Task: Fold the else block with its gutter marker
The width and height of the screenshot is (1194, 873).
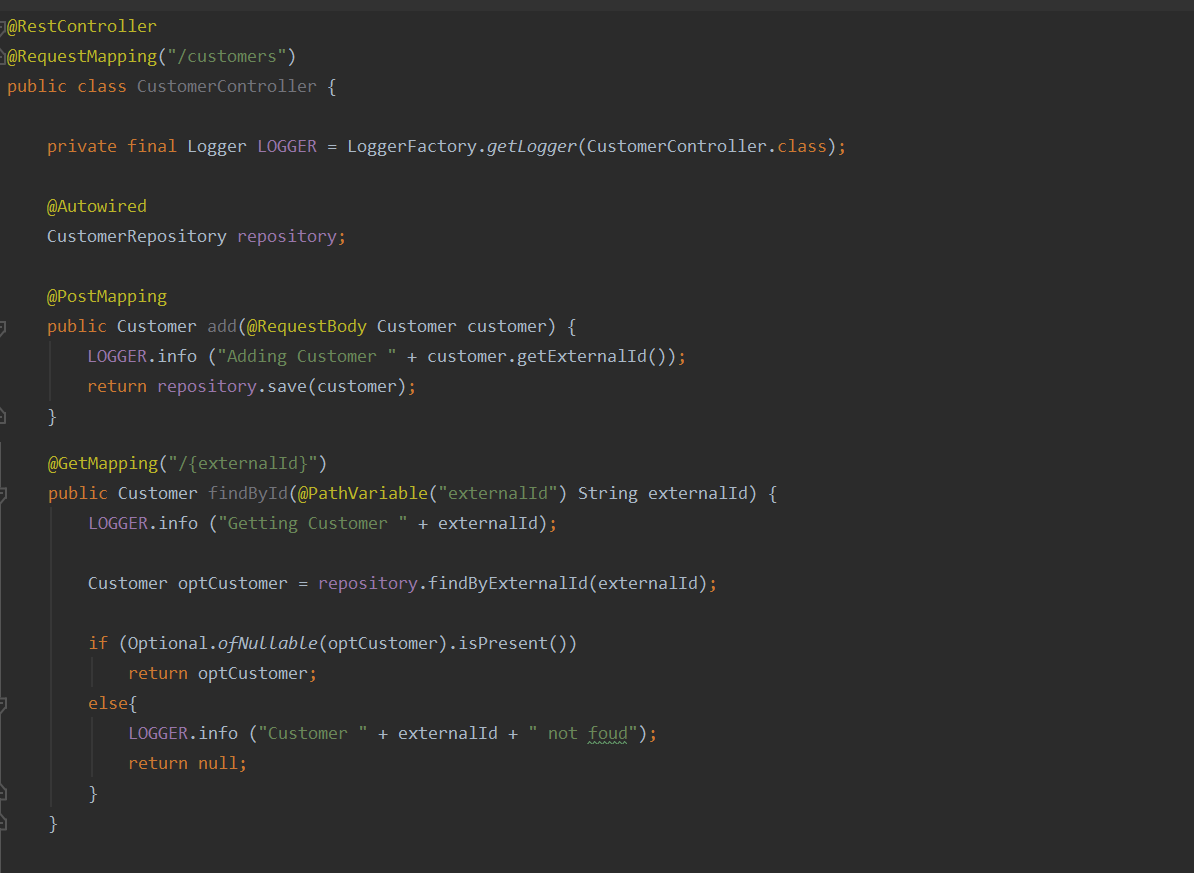Action: tap(2, 705)
